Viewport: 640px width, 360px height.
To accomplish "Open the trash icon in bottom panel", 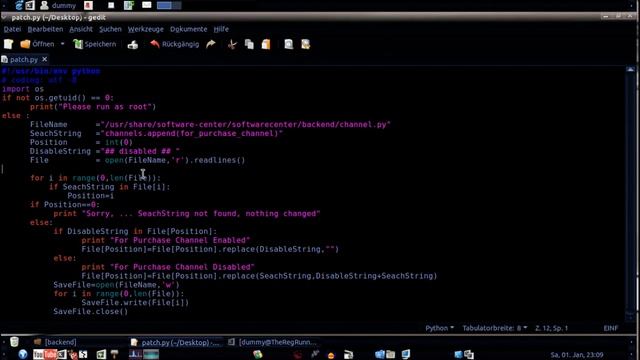I will [x=14, y=342].
